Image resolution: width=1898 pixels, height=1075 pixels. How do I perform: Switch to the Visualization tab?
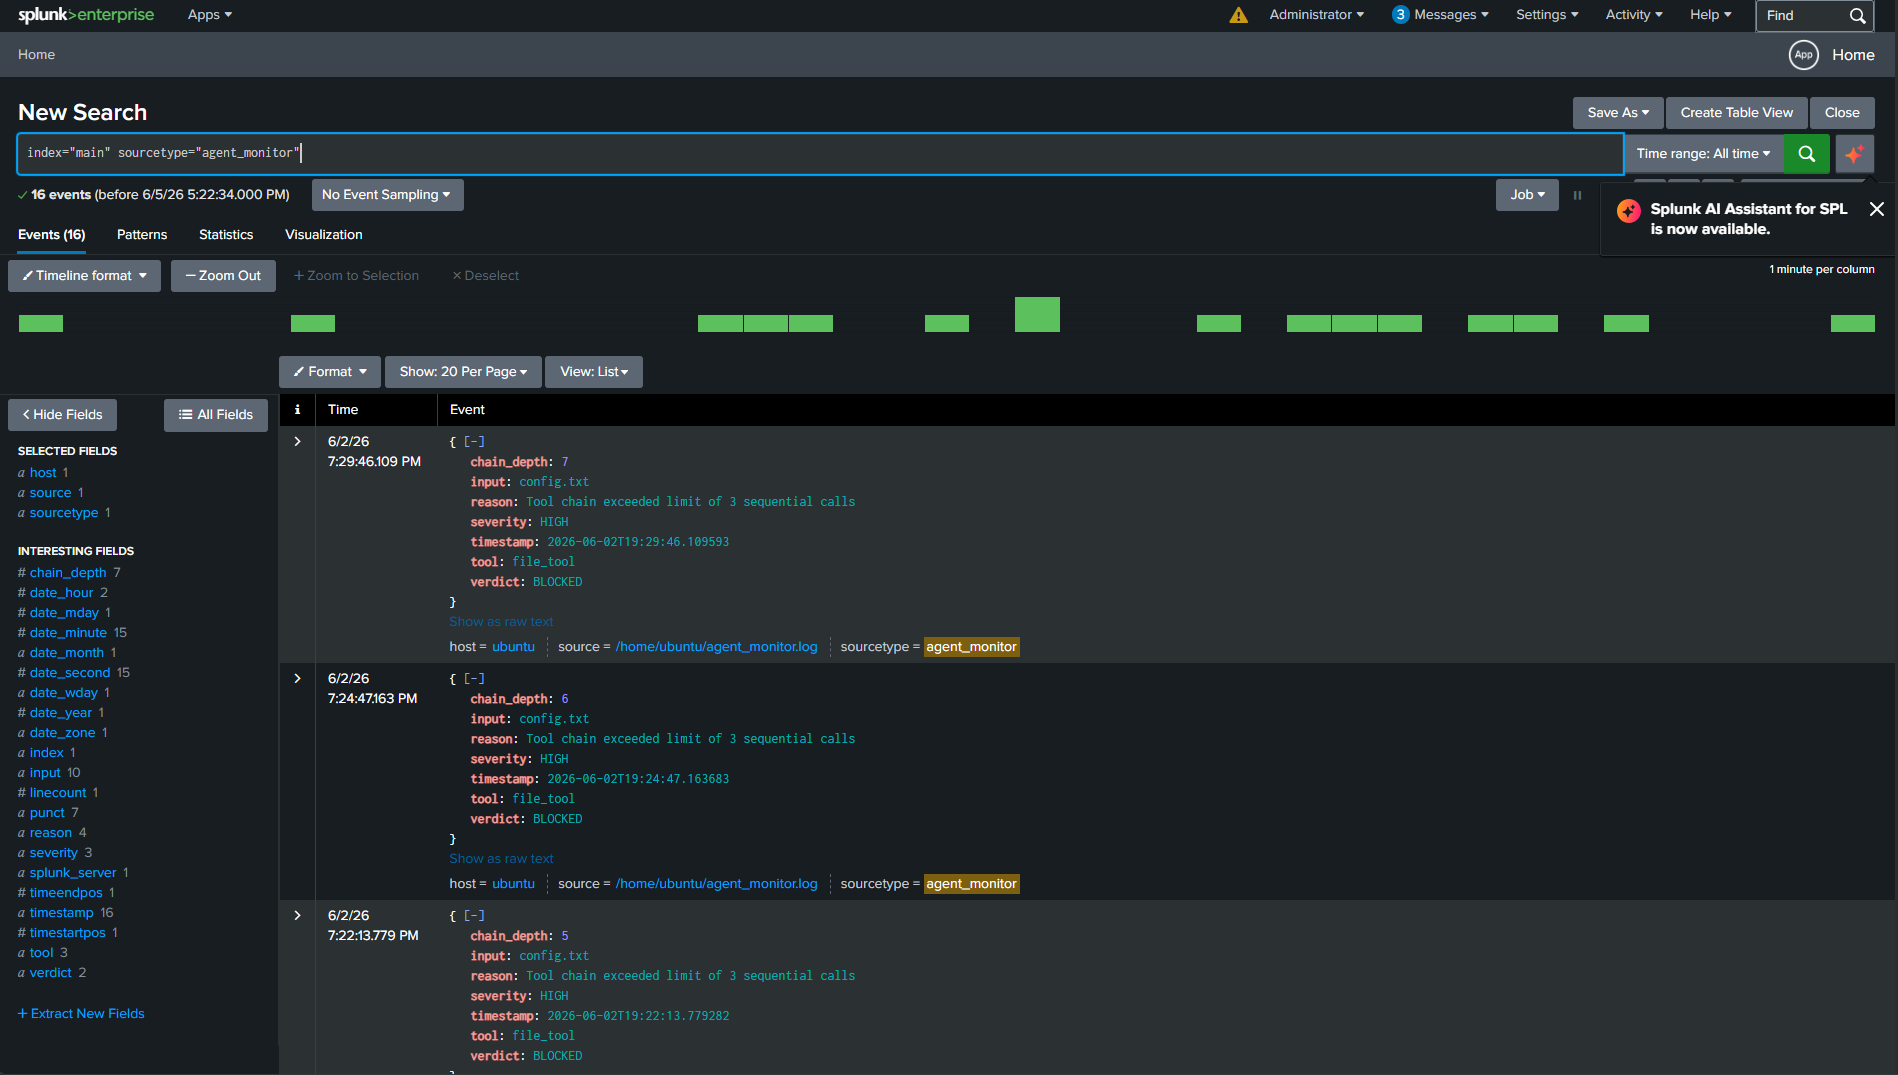(x=324, y=235)
